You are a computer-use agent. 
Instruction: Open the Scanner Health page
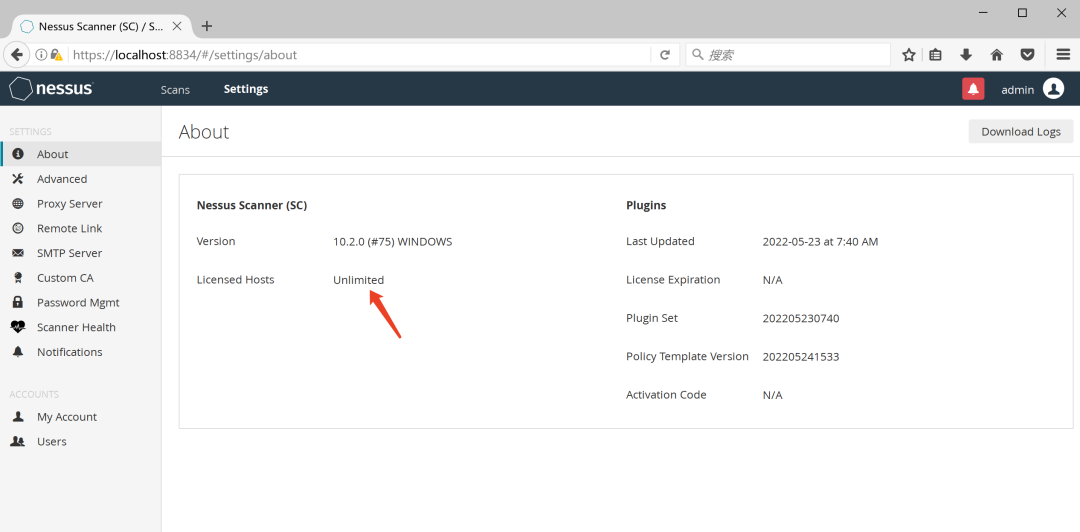pos(81,327)
